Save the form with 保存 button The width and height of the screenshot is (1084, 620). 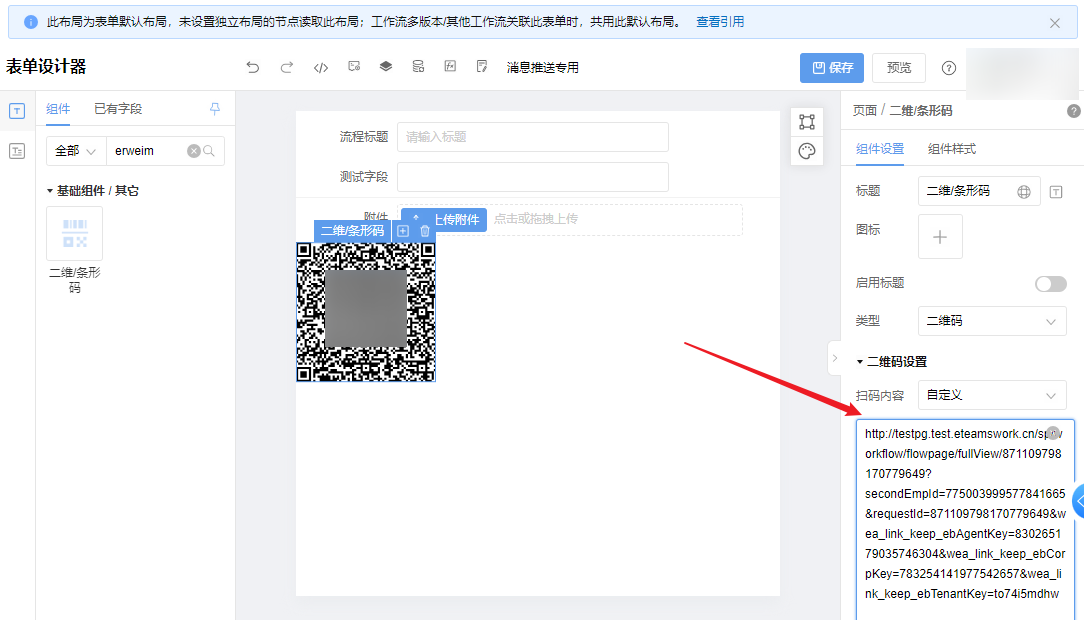pos(832,68)
